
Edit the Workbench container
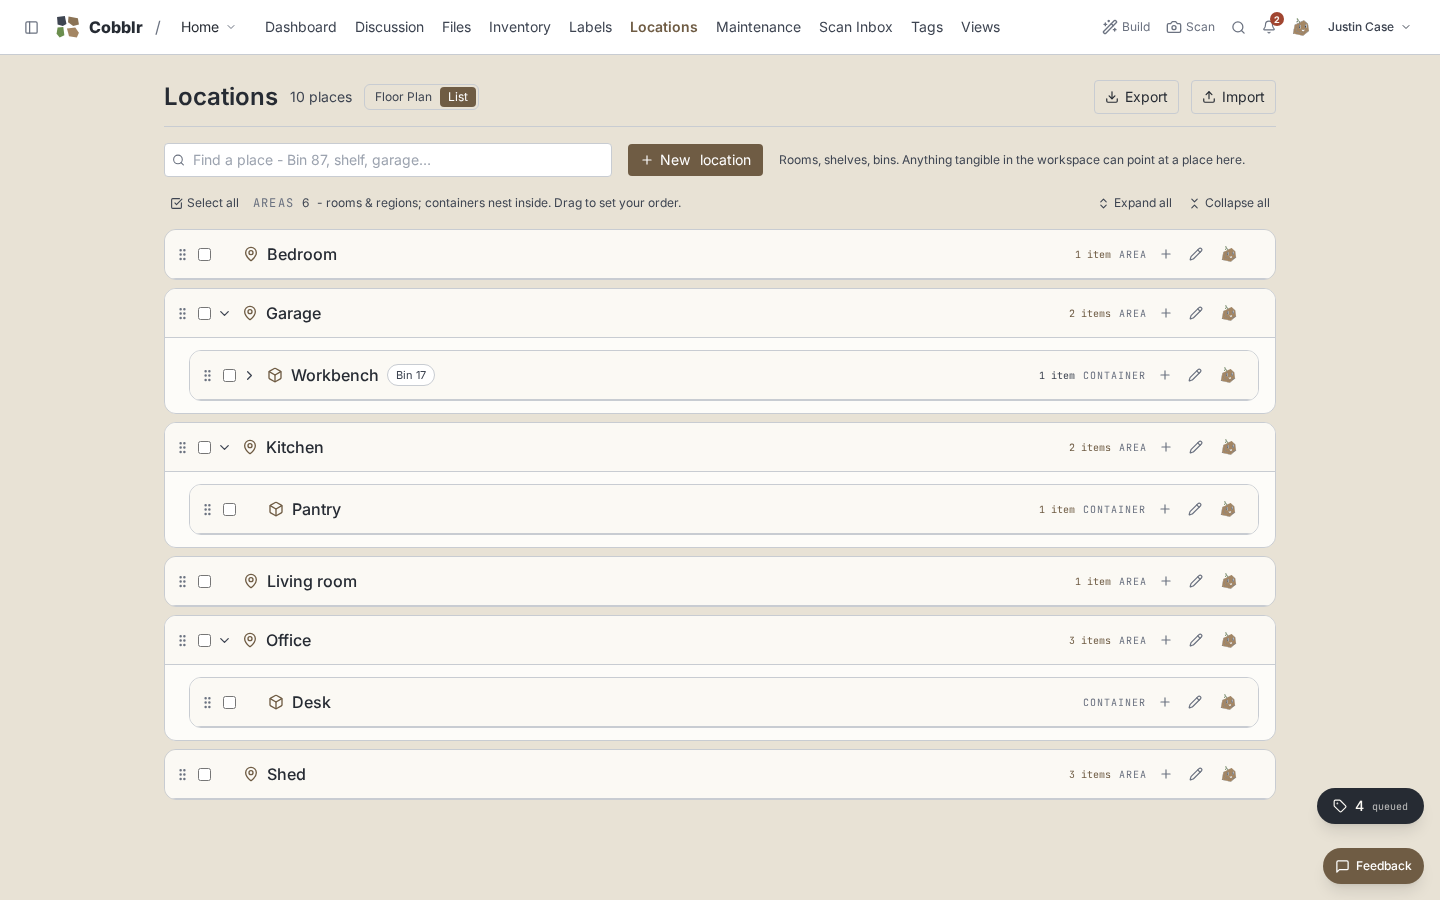[x=1195, y=375]
